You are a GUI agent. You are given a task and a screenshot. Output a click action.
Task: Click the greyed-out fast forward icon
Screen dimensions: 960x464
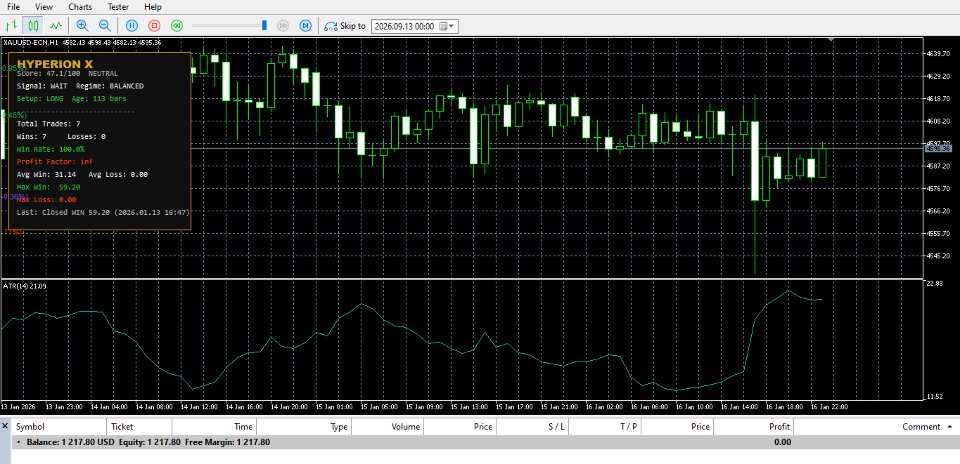click(x=283, y=26)
